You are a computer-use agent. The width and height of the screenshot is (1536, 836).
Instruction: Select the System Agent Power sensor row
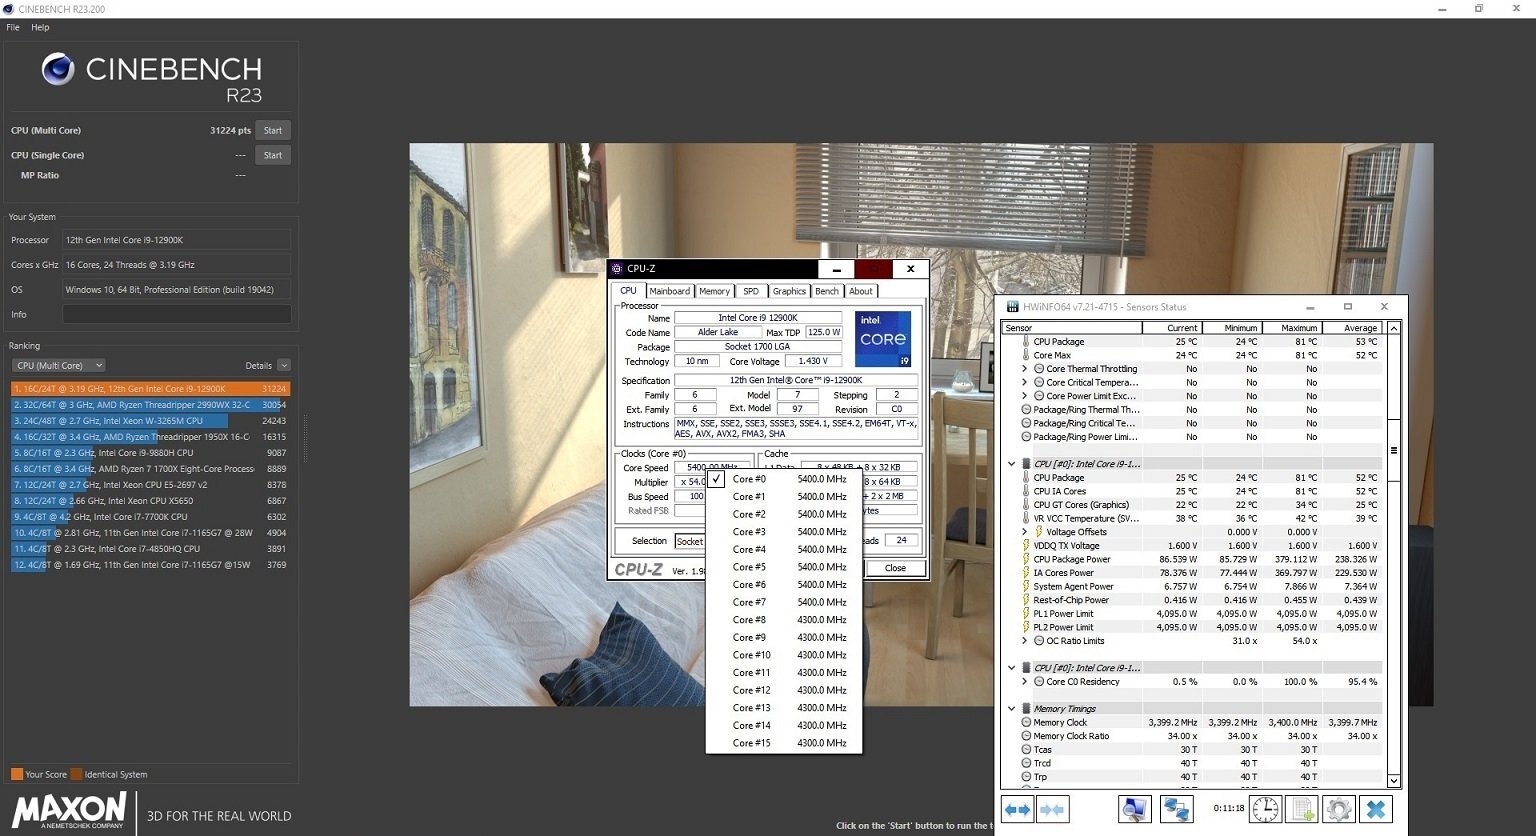click(1194, 587)
